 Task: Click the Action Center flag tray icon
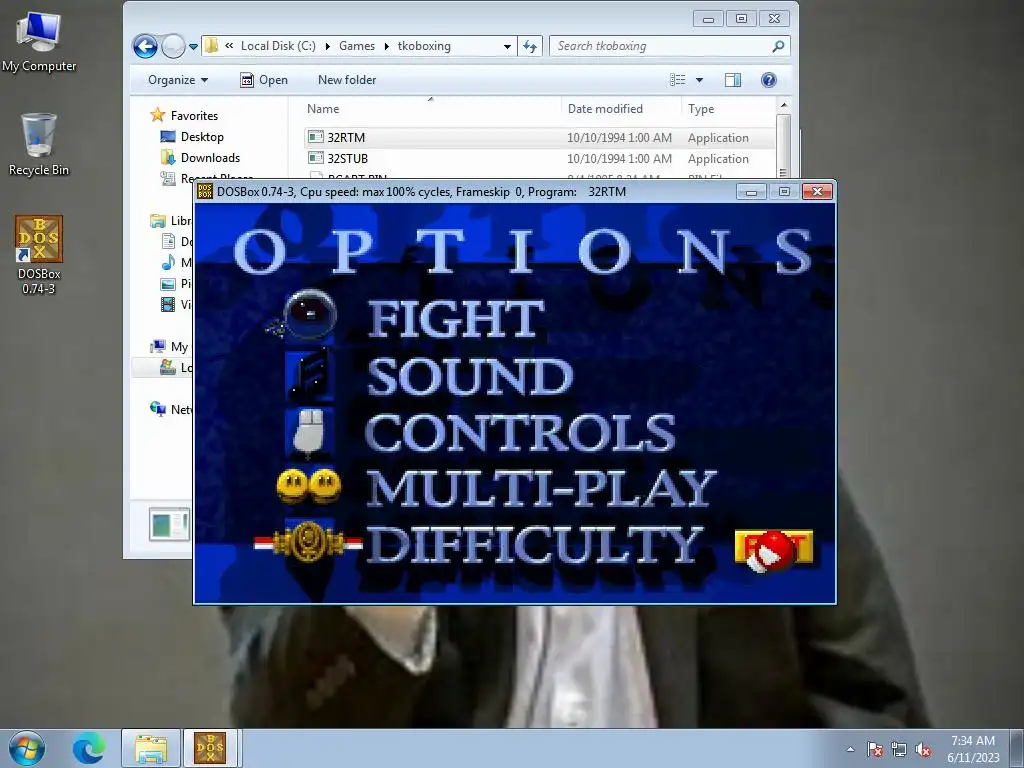[x=874, y=749]
